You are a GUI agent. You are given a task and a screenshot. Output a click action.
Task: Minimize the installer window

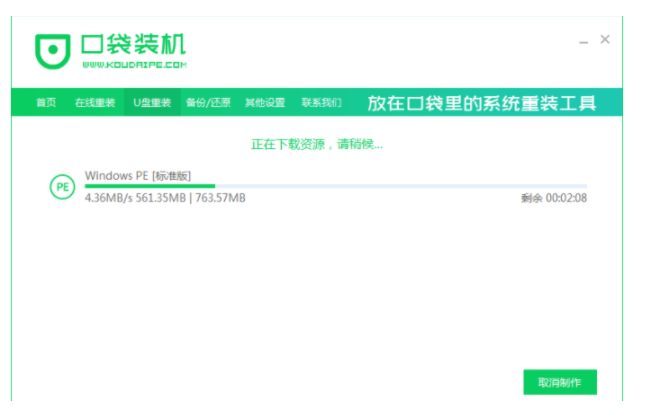coord(583,41)
